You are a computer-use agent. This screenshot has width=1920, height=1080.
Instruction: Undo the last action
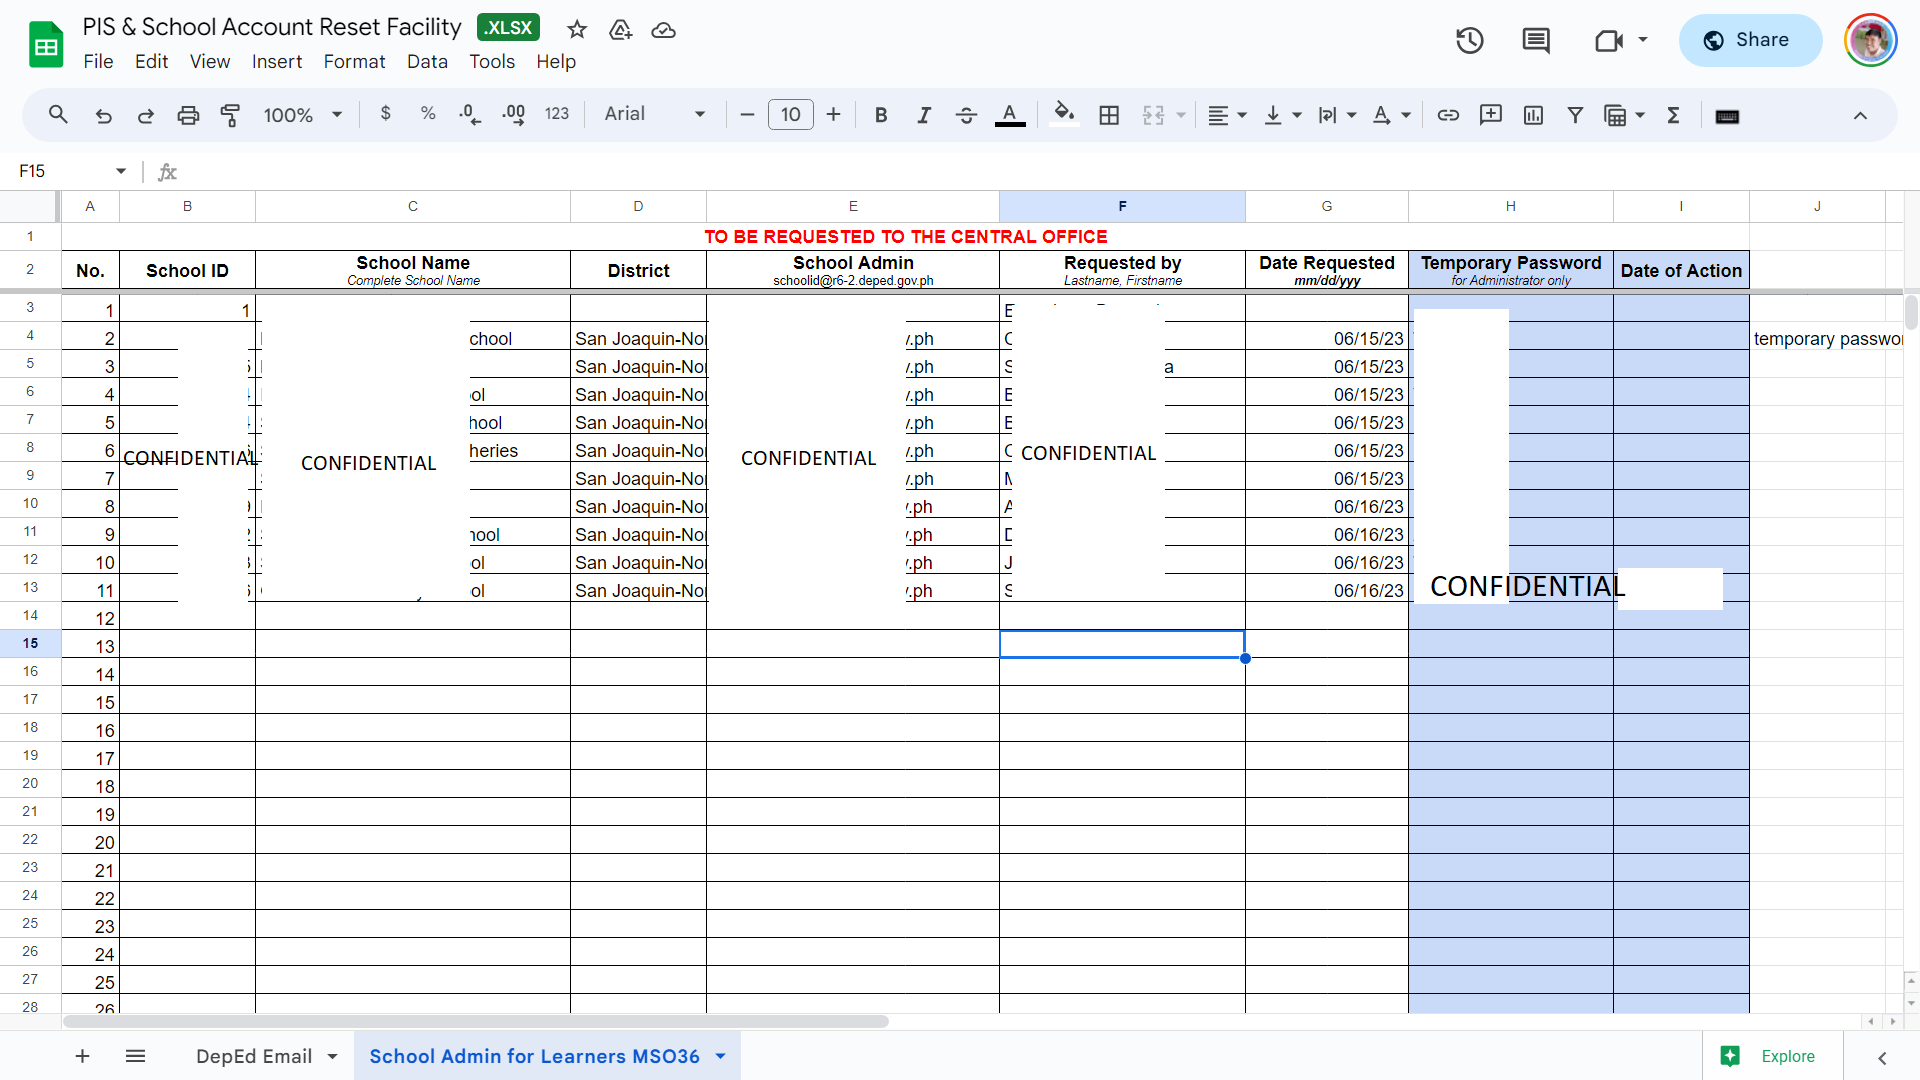[103, 115]
